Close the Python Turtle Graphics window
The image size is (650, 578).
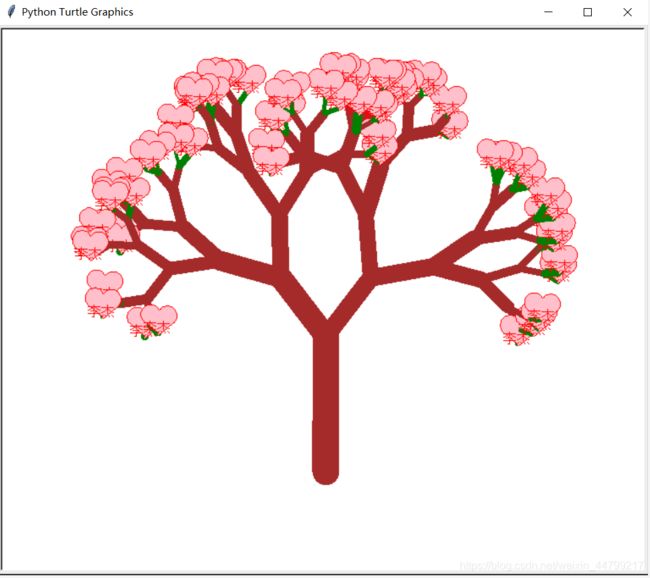point(627,12)
